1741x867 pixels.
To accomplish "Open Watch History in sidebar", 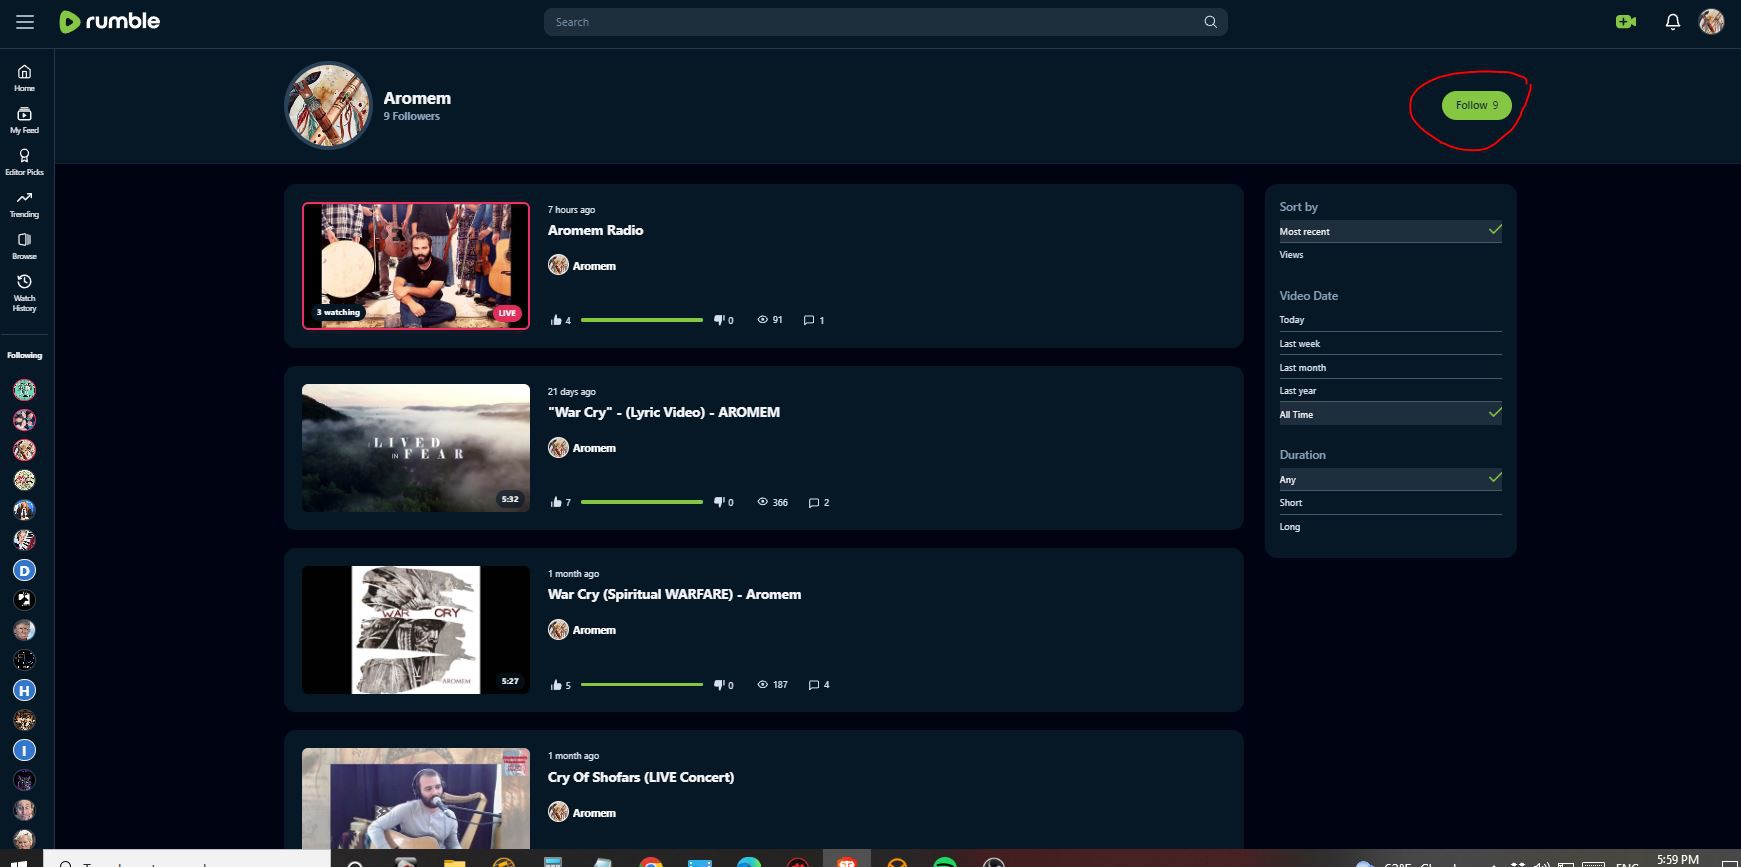I will (24, 290).
